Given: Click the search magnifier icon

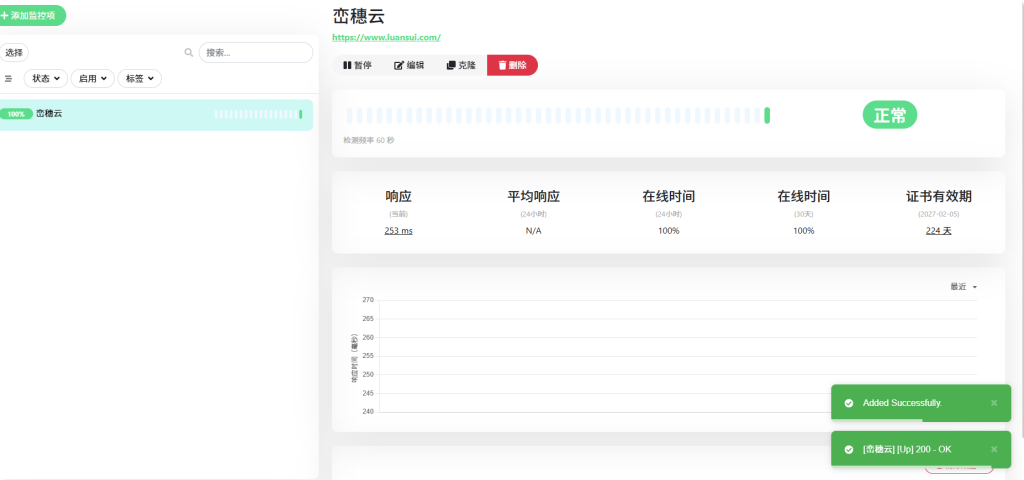Looking at the screenshot, I should coord(189,53).
